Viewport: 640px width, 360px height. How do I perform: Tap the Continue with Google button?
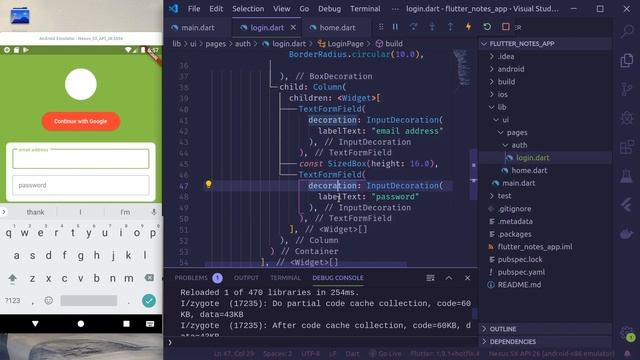coord(81,121)
